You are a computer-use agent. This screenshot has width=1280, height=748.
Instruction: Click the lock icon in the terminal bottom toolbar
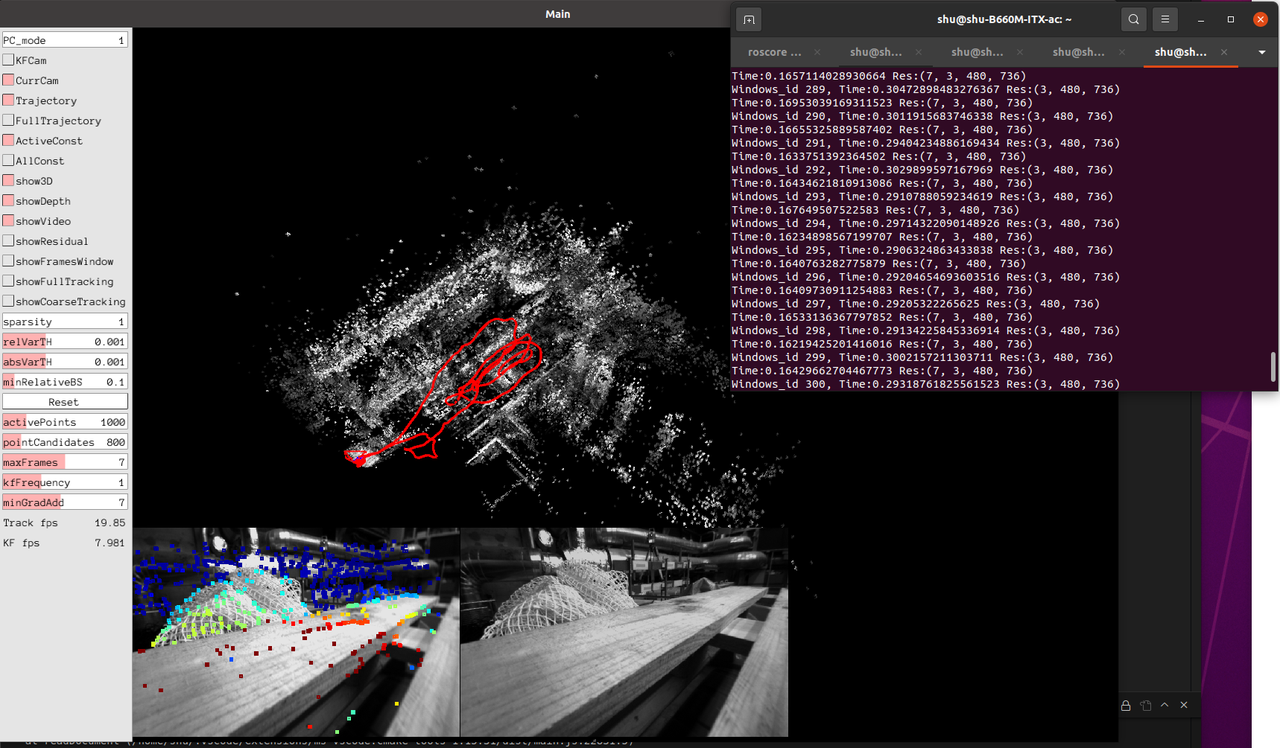(x=1126, y=705)
